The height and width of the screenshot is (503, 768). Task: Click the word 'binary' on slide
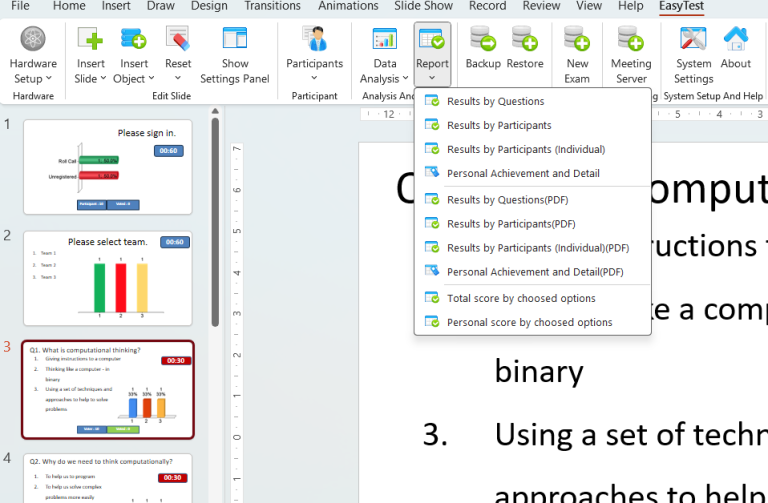tap(539, 372)
